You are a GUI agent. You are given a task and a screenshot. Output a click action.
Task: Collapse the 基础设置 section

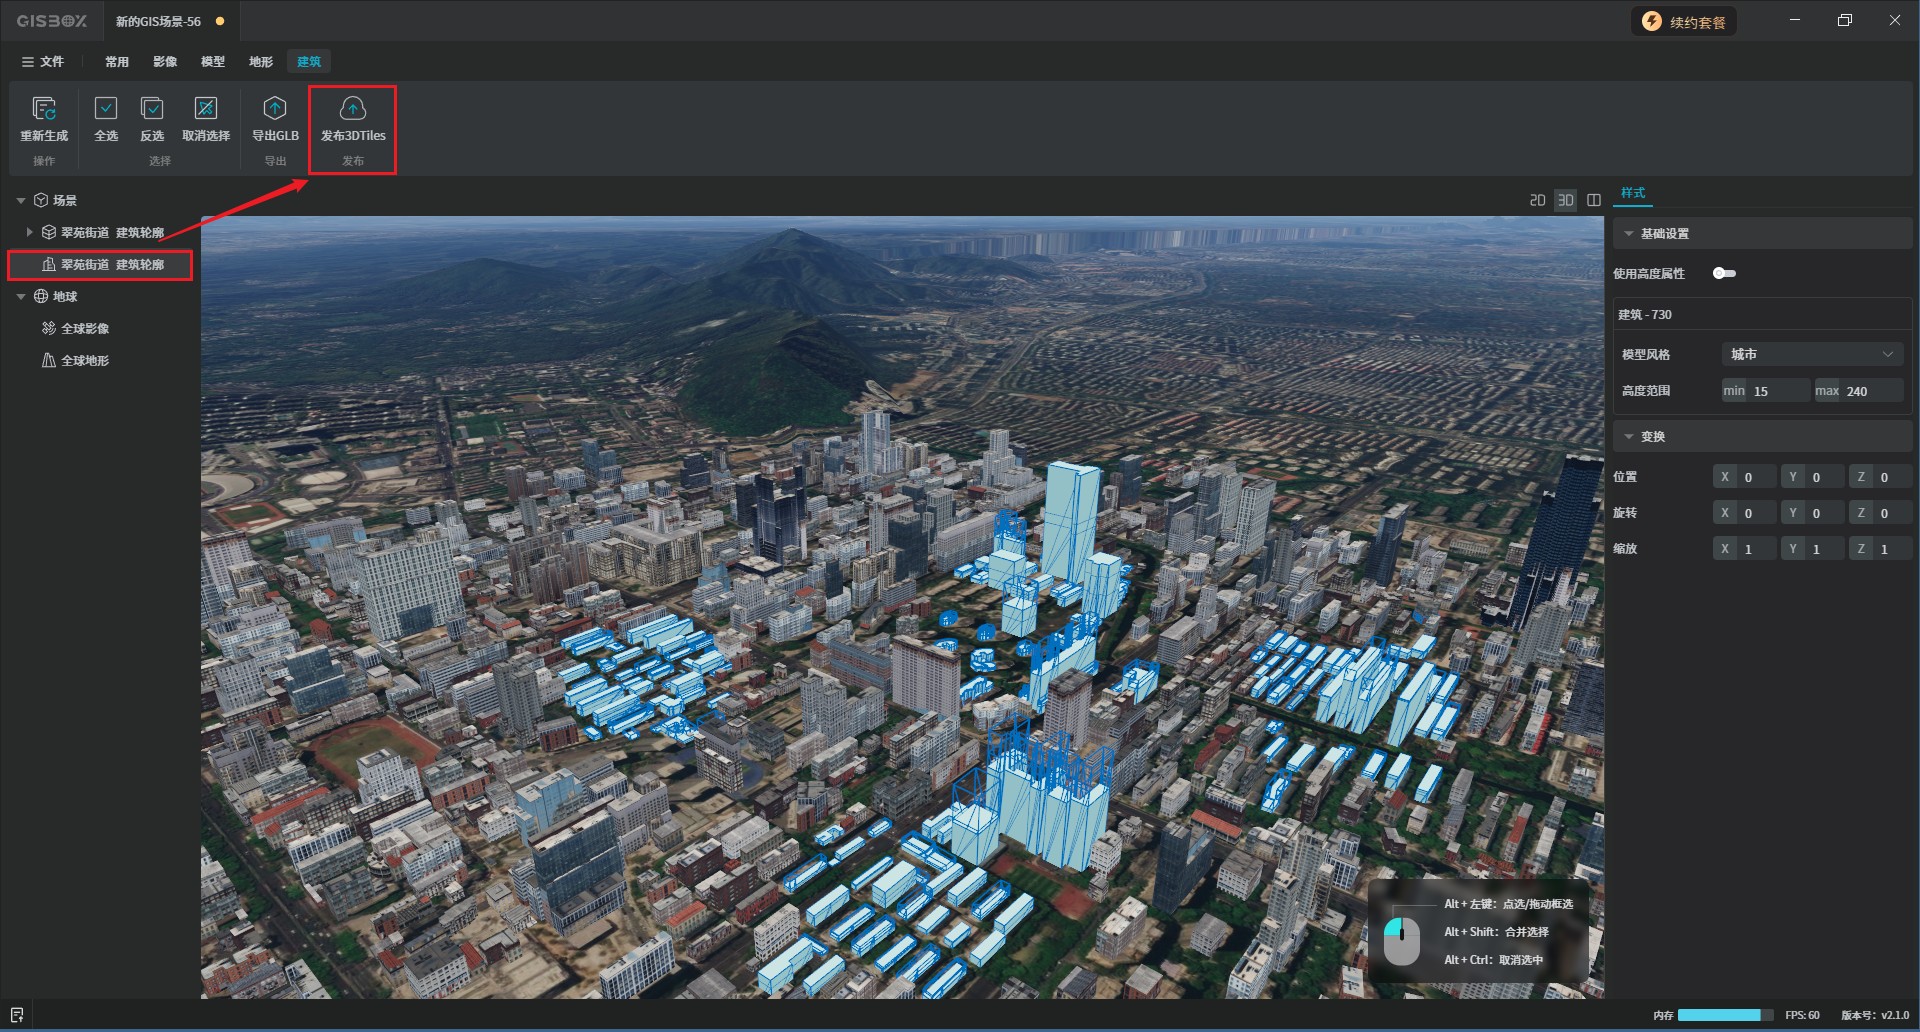click(1629, 234)
